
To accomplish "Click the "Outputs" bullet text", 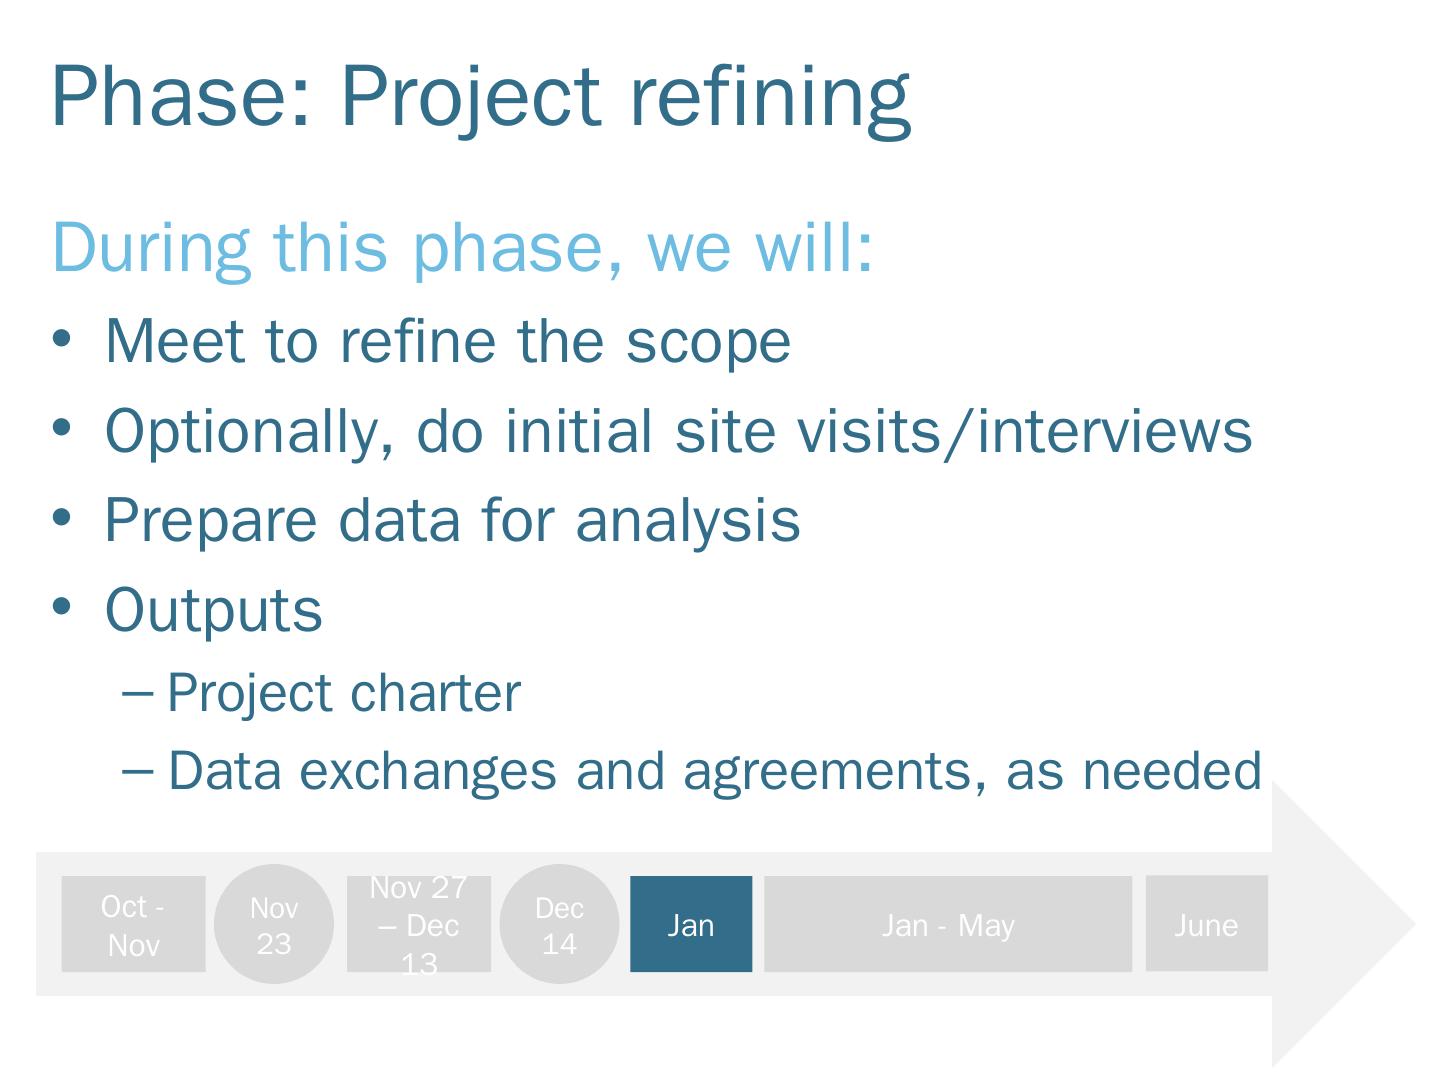I will 213,609.
